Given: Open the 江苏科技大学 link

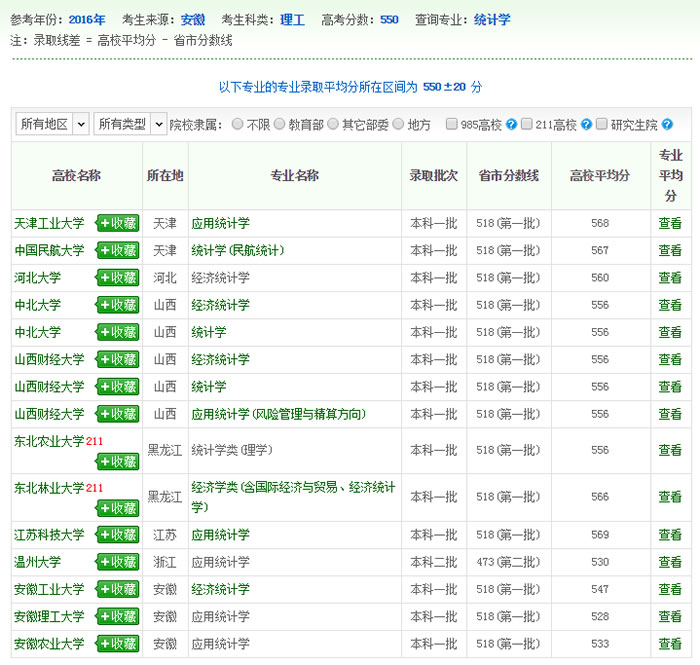Looking at the screenshot, I should (x=49, y=535).
